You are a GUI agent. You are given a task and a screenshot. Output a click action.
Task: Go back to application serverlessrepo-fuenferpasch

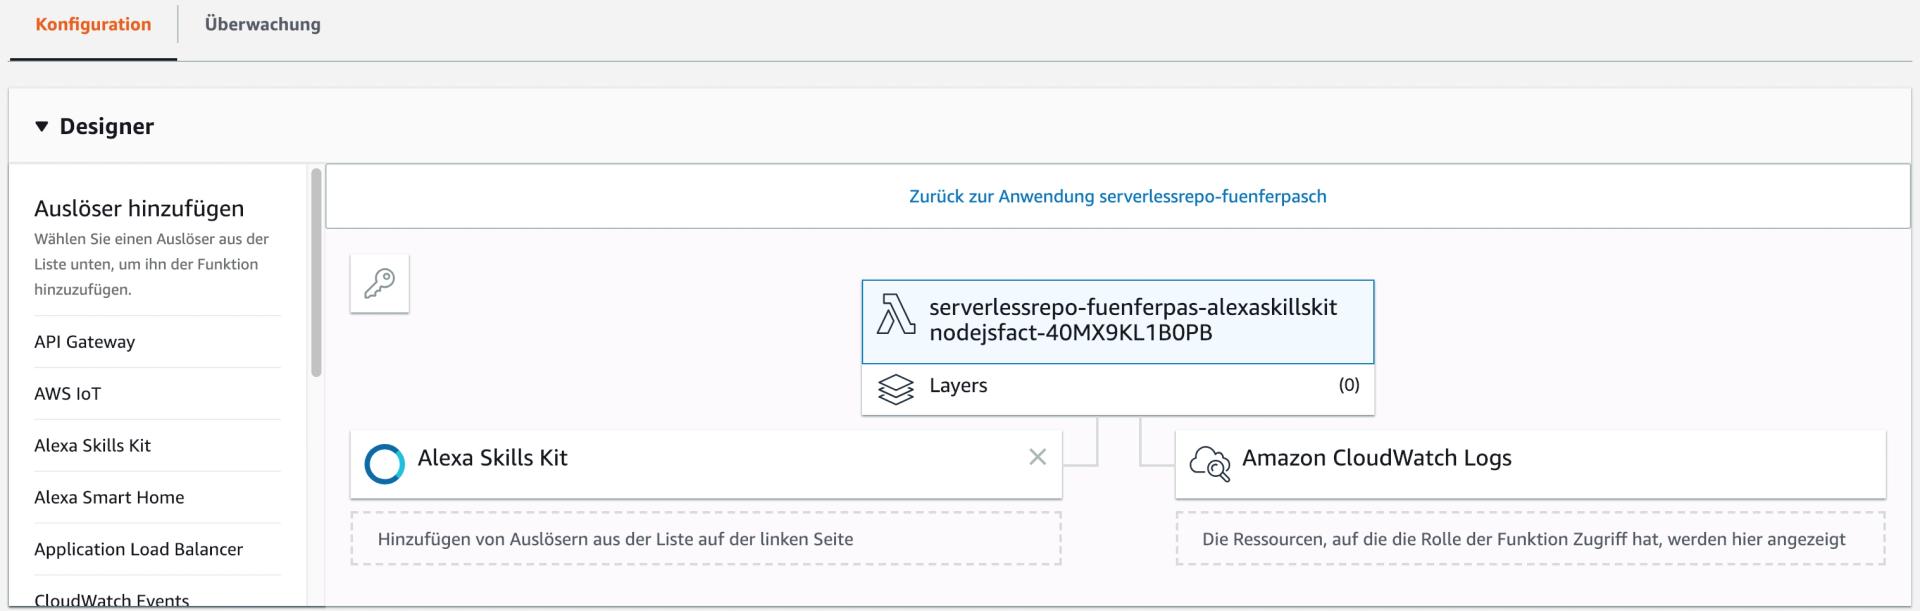[x=1117, y=197]
